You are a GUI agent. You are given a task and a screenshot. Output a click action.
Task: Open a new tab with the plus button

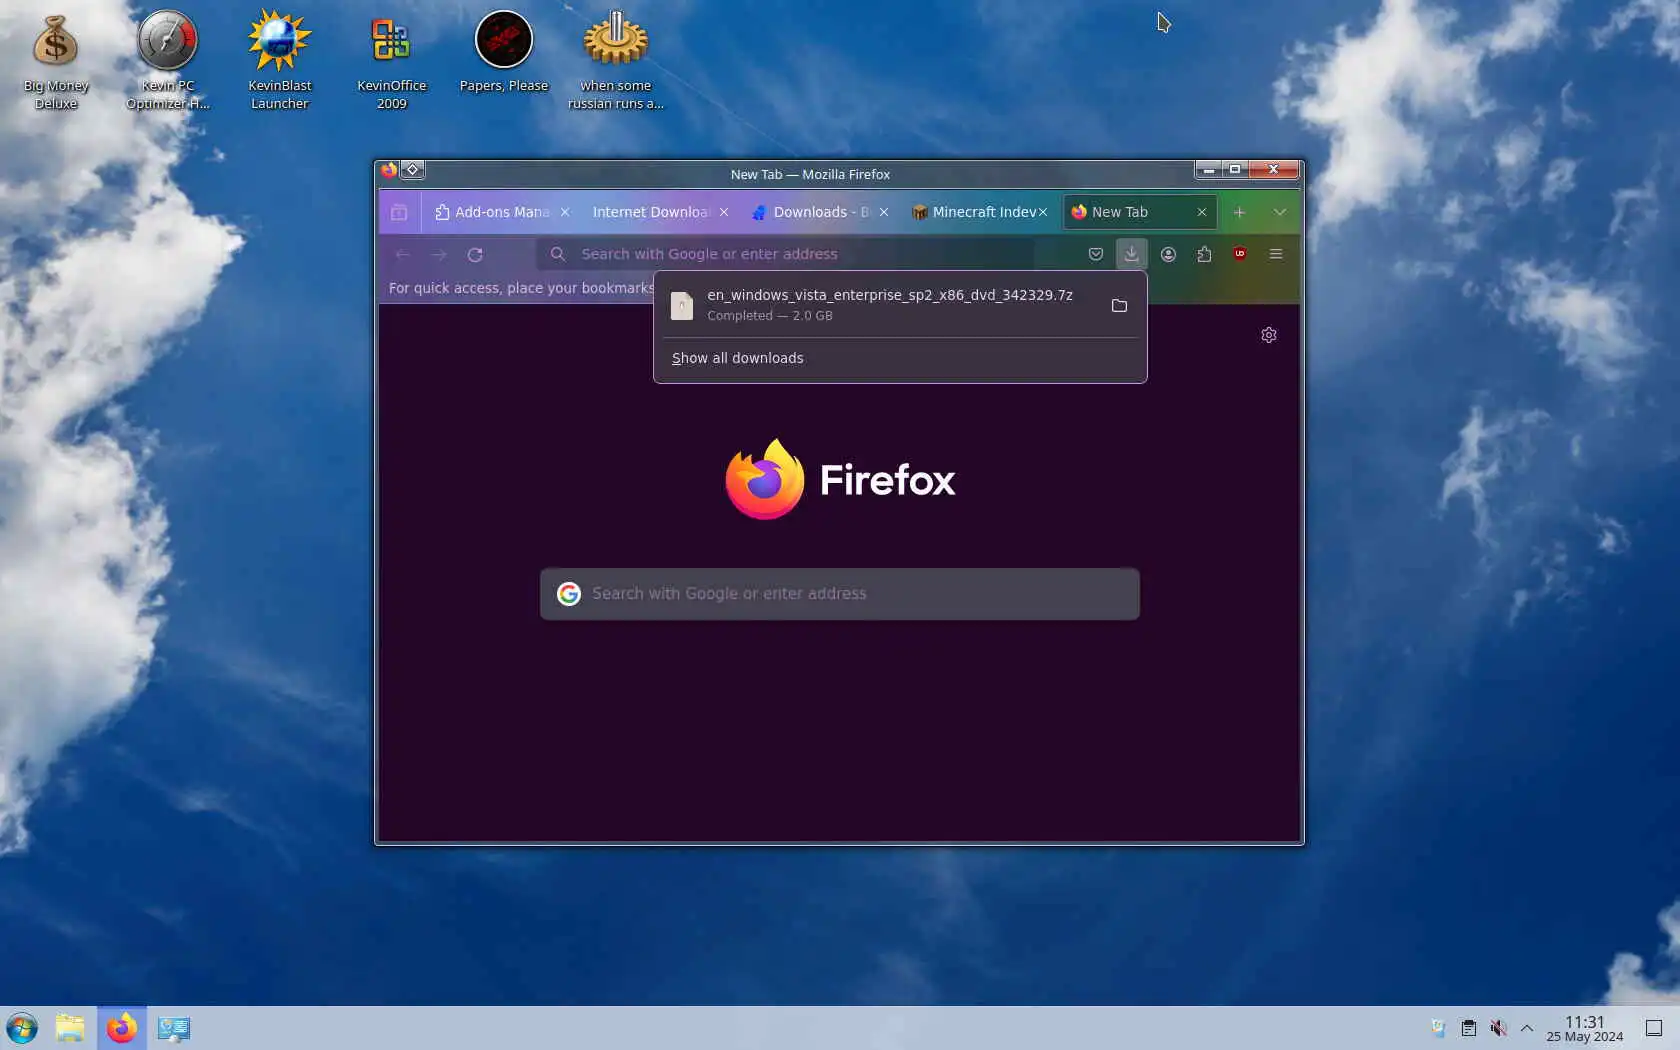(x=1239, y=212)
